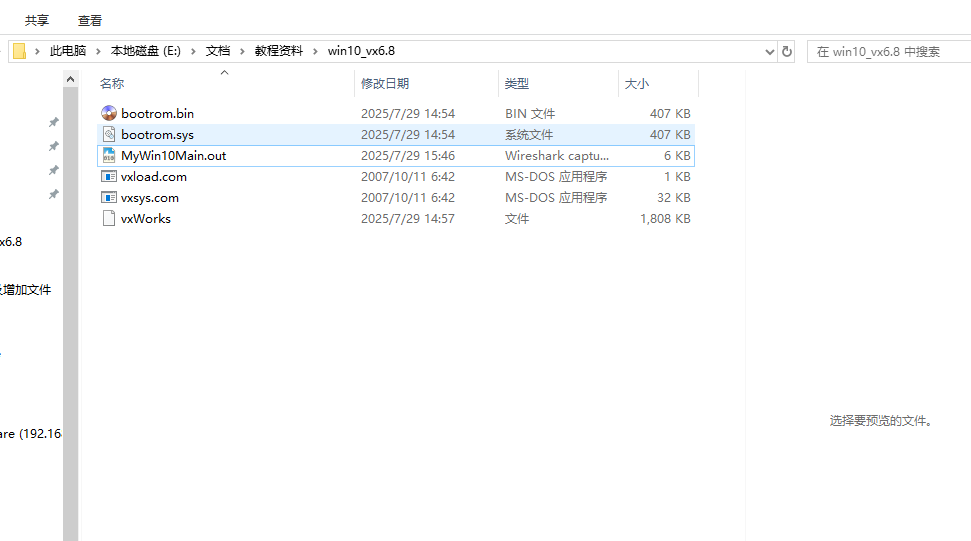
Task: Click the sidebar scrollbar up arrow
Action: pyautogui.click(x=71, y=79)
